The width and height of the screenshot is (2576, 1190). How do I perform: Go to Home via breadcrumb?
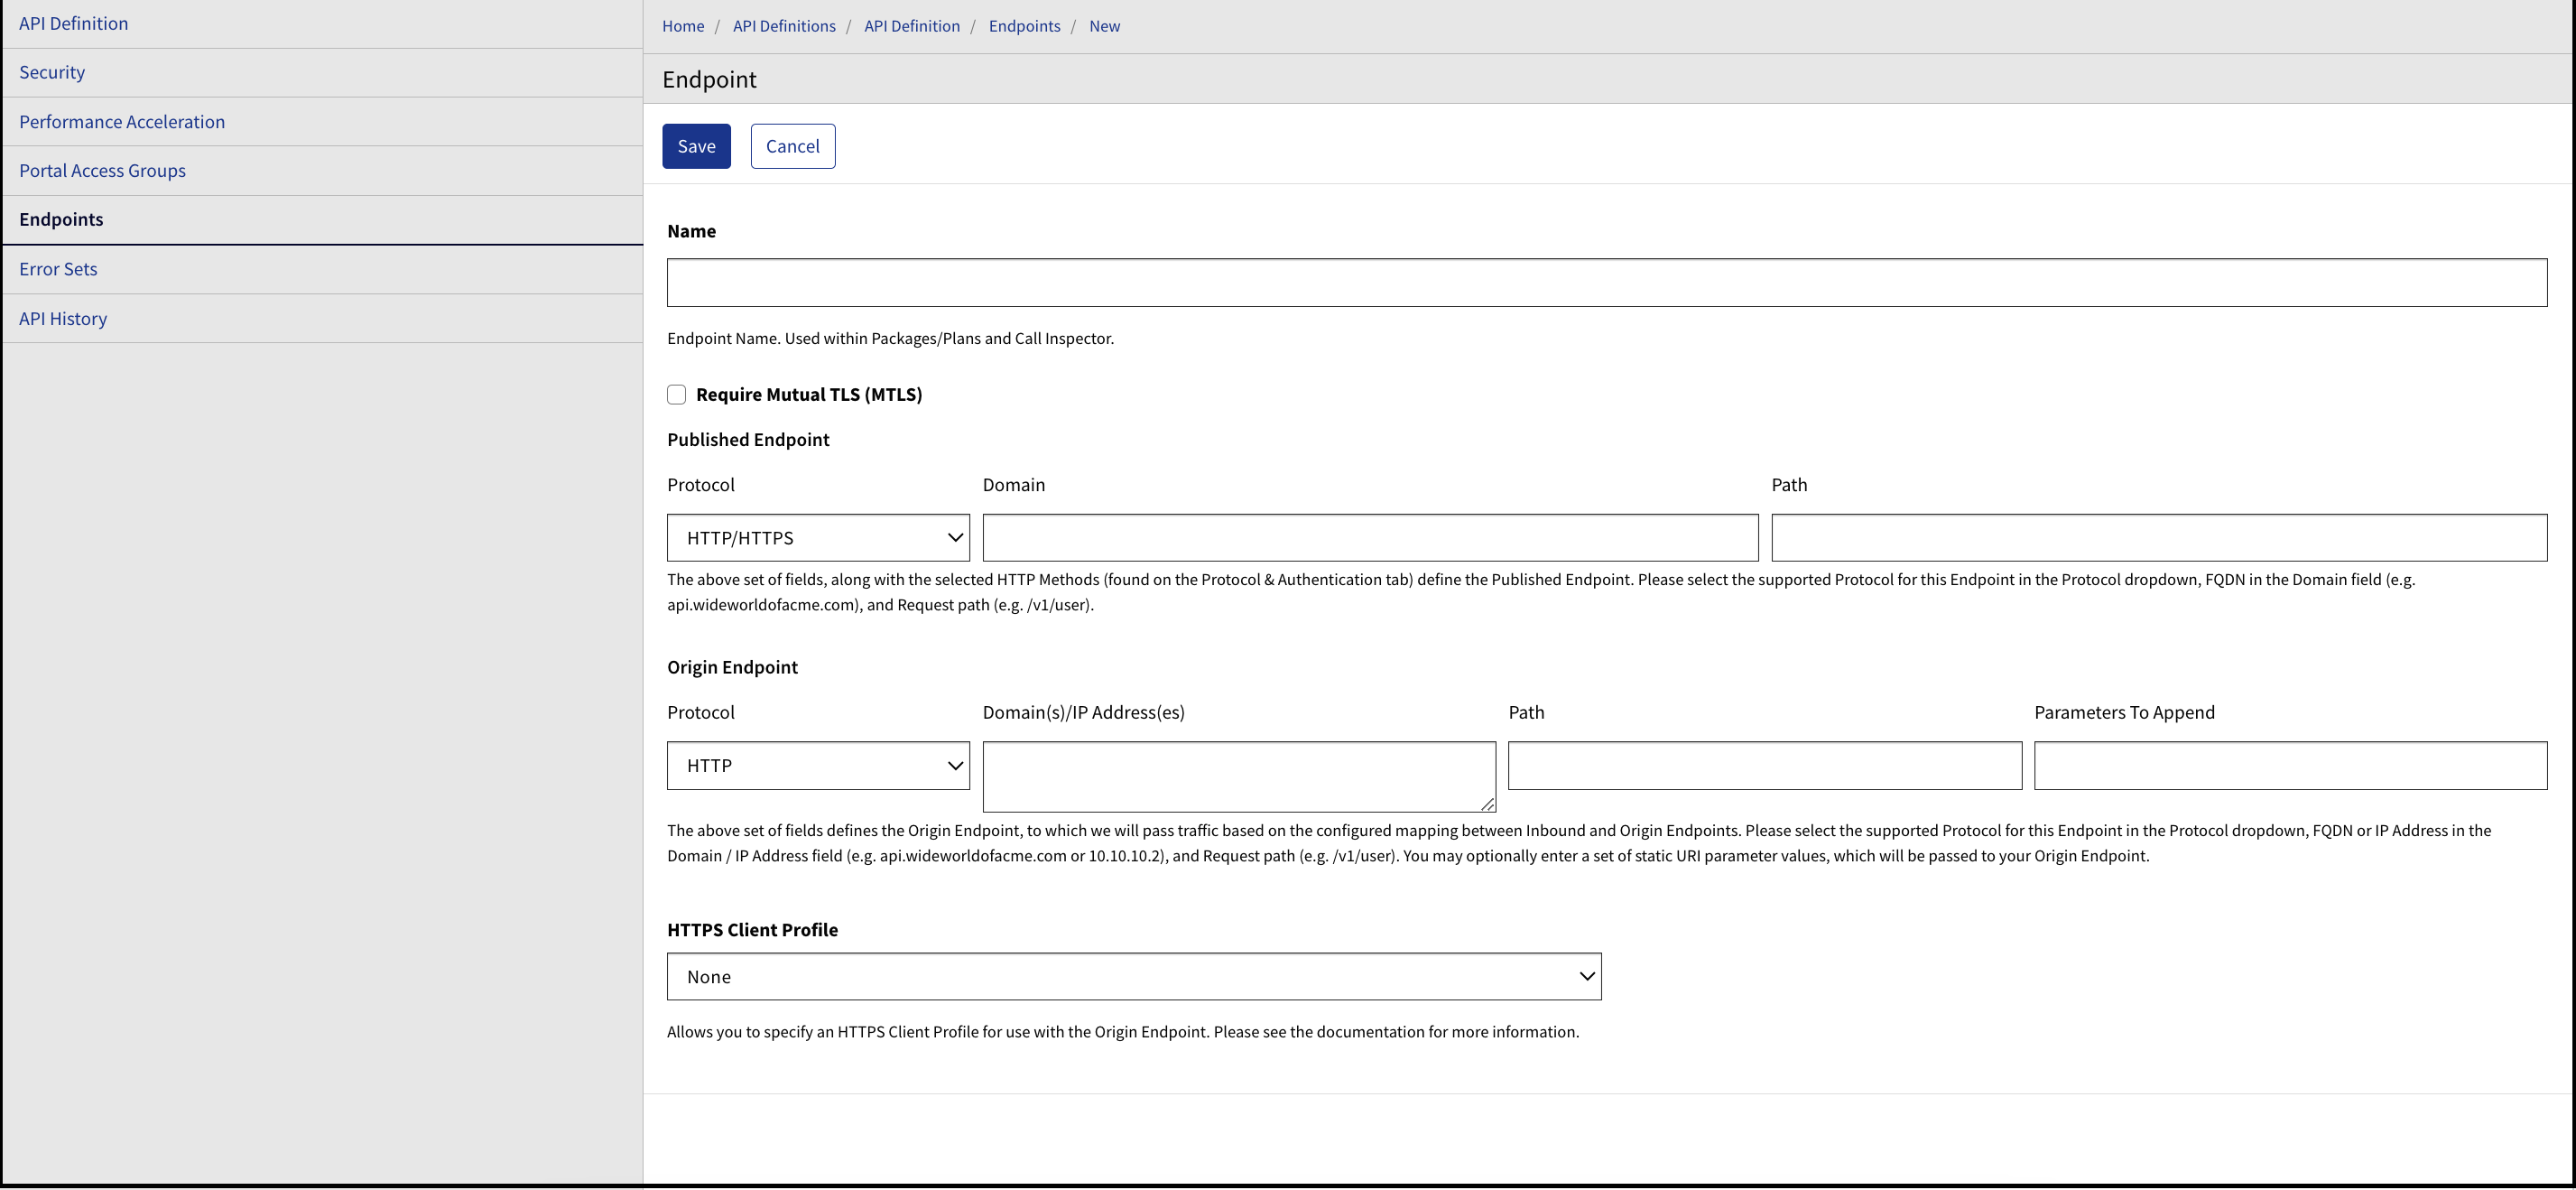click(682, 26)
